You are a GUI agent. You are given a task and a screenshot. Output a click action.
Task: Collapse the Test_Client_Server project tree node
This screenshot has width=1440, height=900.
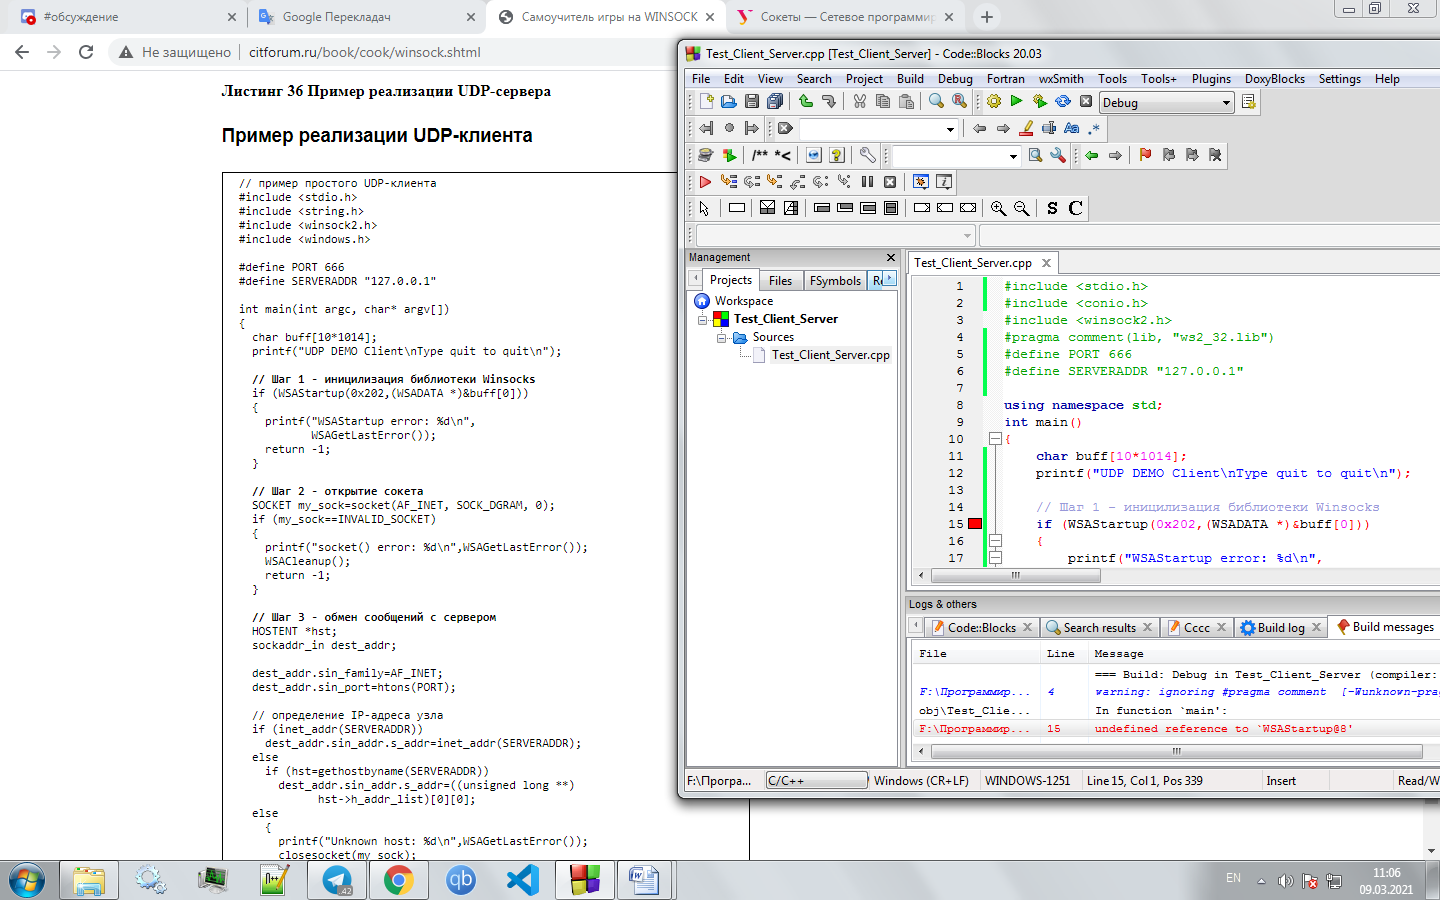703,320
